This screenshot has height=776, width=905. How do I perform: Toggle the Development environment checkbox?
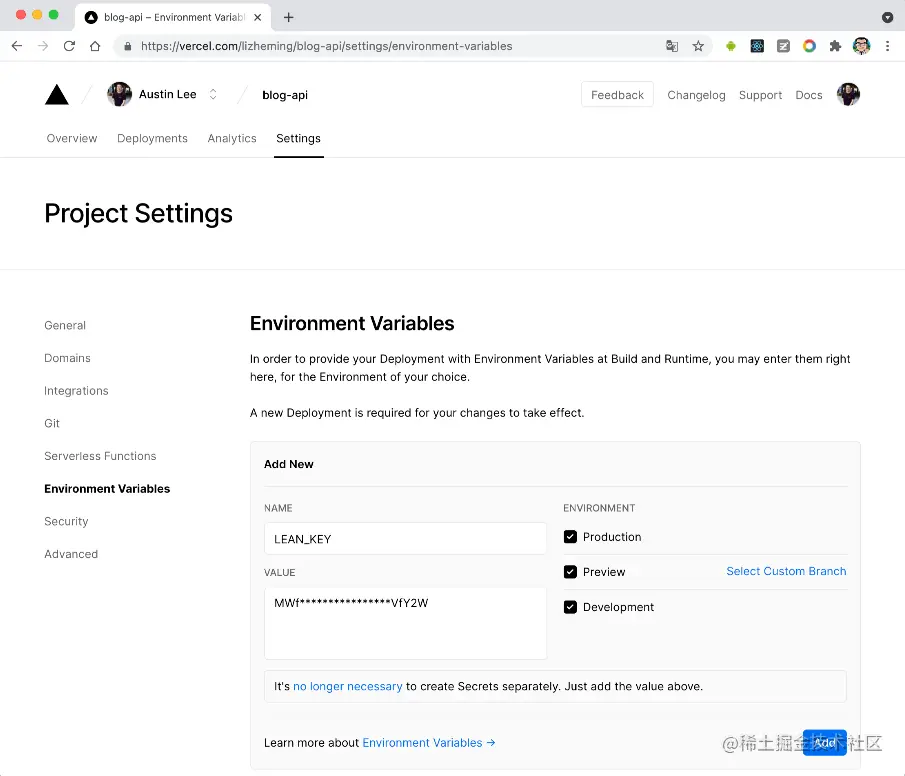point(570,607)
